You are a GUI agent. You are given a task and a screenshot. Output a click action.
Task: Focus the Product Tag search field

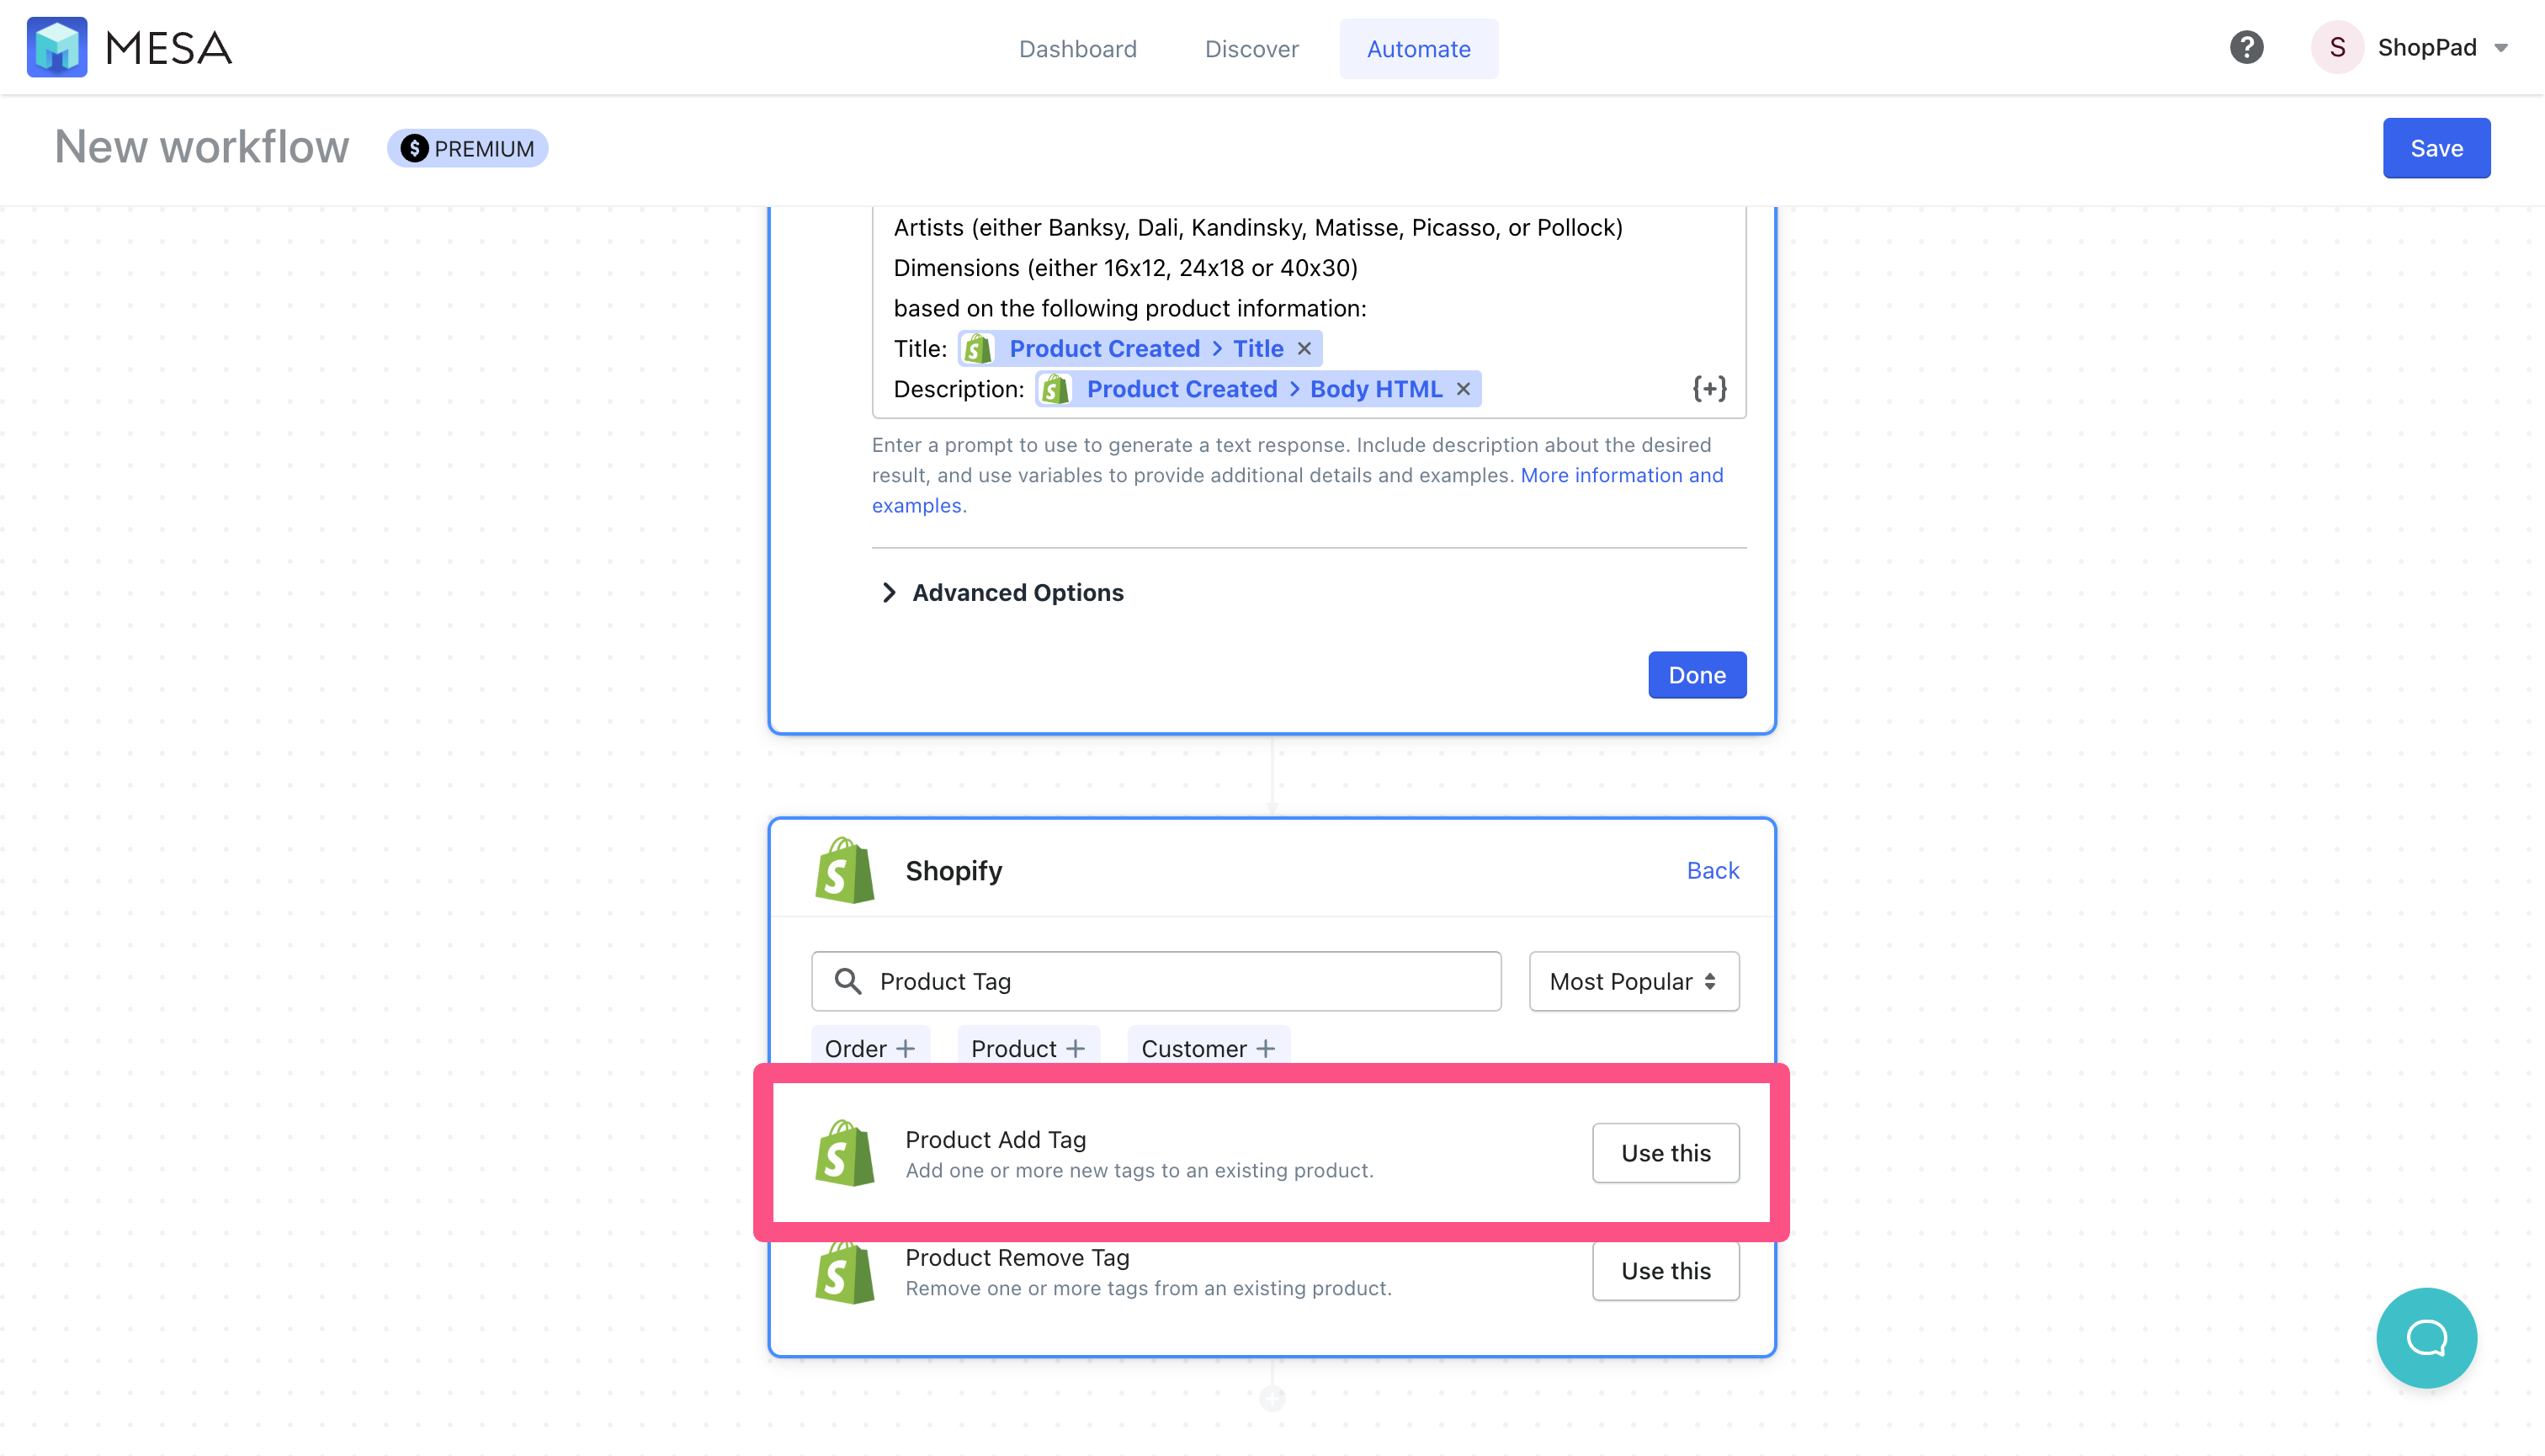point(1156,981)
